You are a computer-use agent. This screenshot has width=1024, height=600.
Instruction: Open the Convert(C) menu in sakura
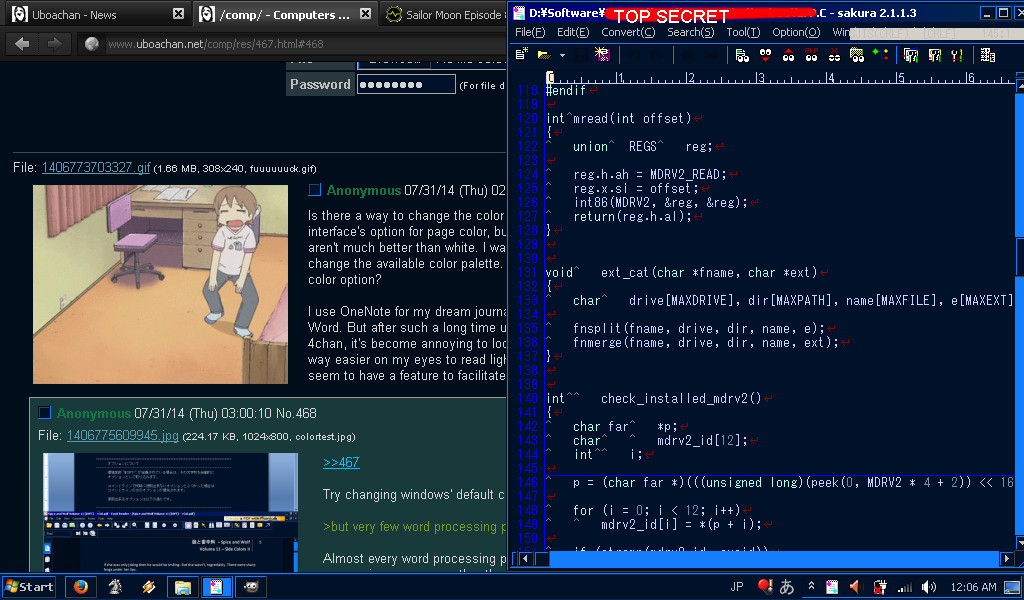[628, 32]
